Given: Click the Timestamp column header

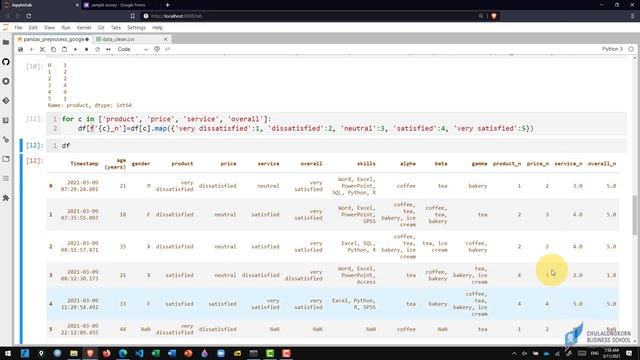Looking at the screenshot, I should pos(84,164).
